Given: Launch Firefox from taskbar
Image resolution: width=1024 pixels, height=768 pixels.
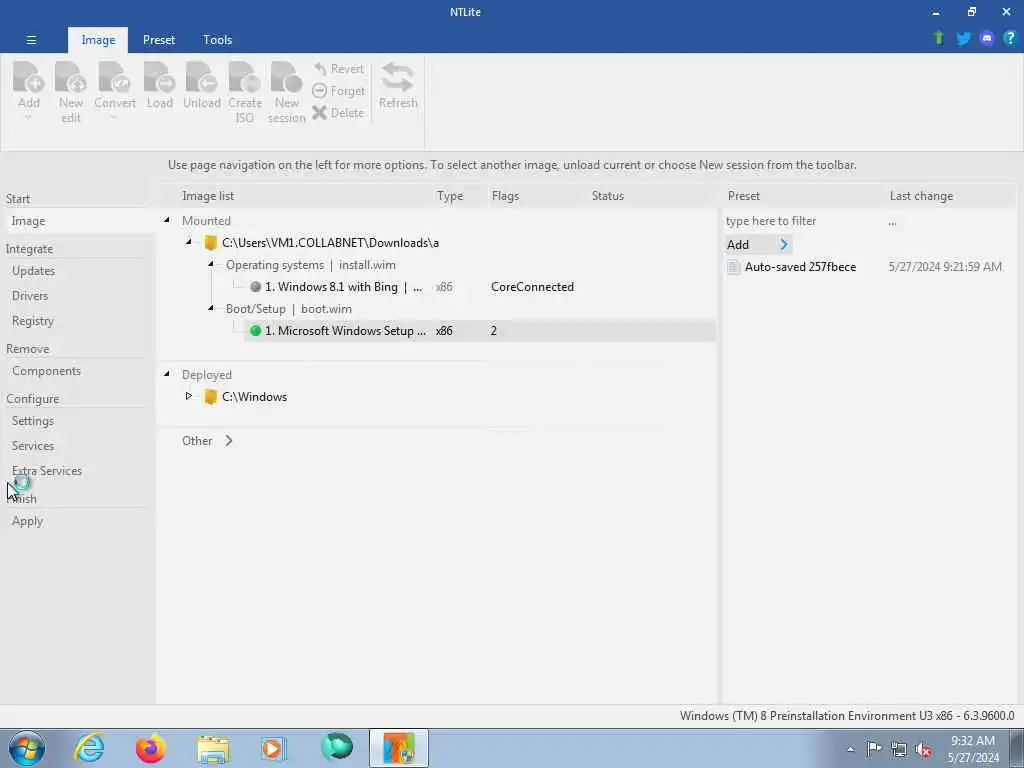Looking at the screenshot, I should (151, 748).
